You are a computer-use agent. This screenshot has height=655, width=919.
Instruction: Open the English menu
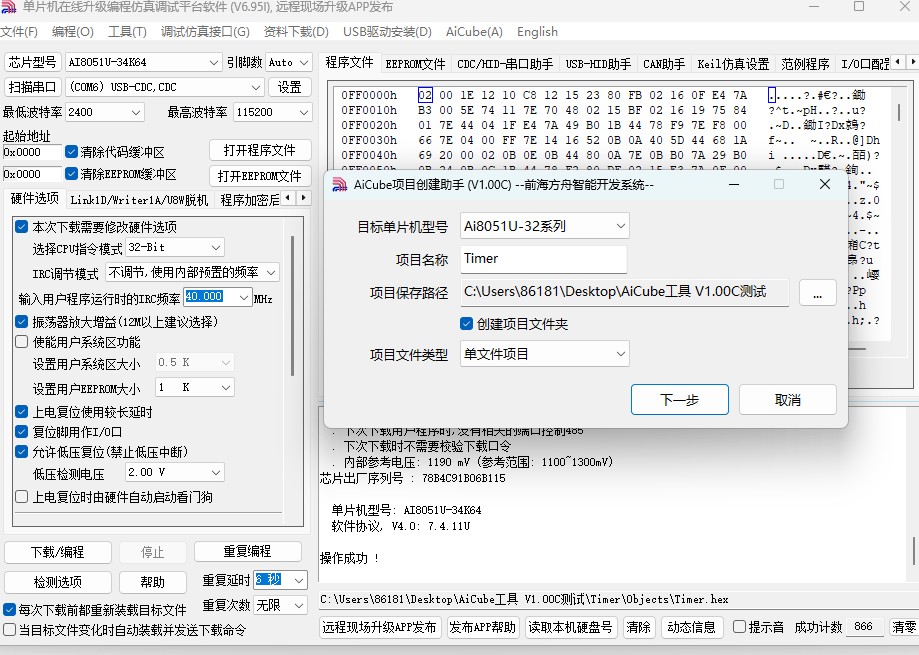(537, 32)
